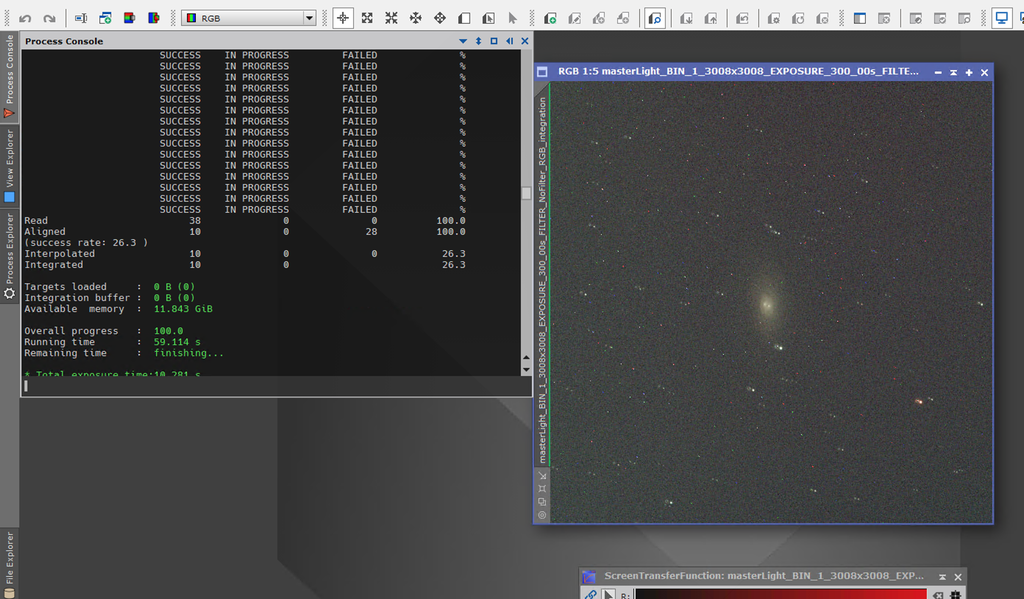Click the galaxy core in the image
This screenshot has height=599, width=1024.
tap(768, 304)
